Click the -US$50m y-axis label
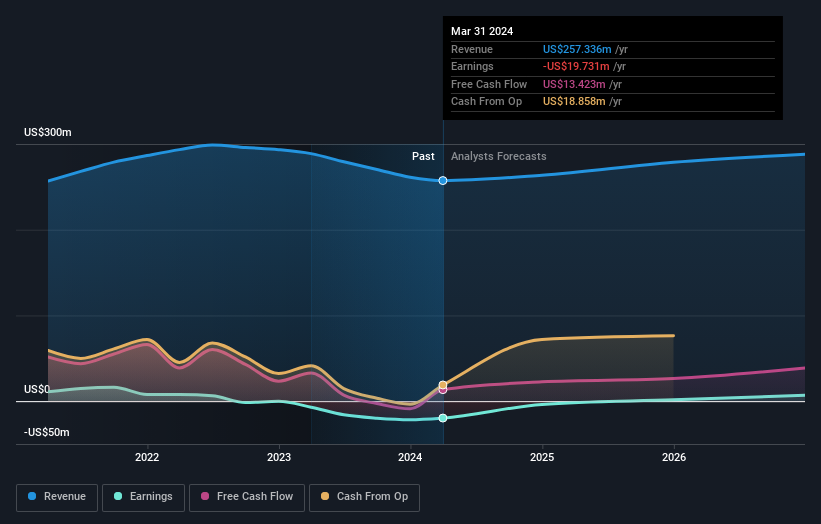The width and height of the screenshot is (821, 524). coord(47,432)
